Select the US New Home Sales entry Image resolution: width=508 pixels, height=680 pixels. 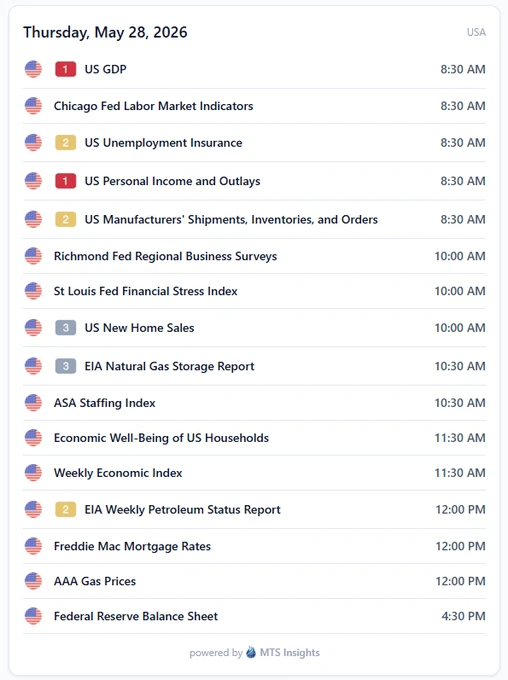coord(139,328)
